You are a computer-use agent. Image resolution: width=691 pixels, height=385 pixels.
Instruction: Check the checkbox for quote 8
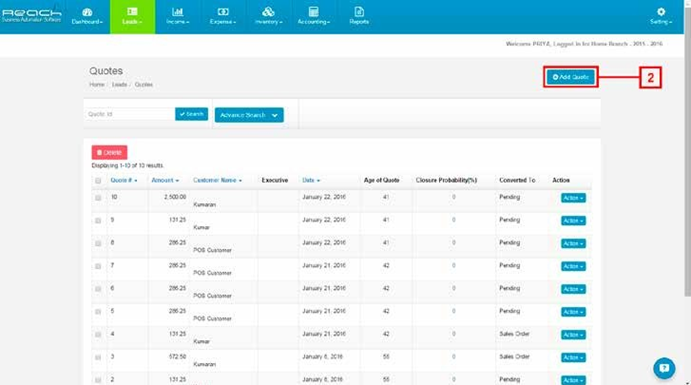(x=98, y=244)
